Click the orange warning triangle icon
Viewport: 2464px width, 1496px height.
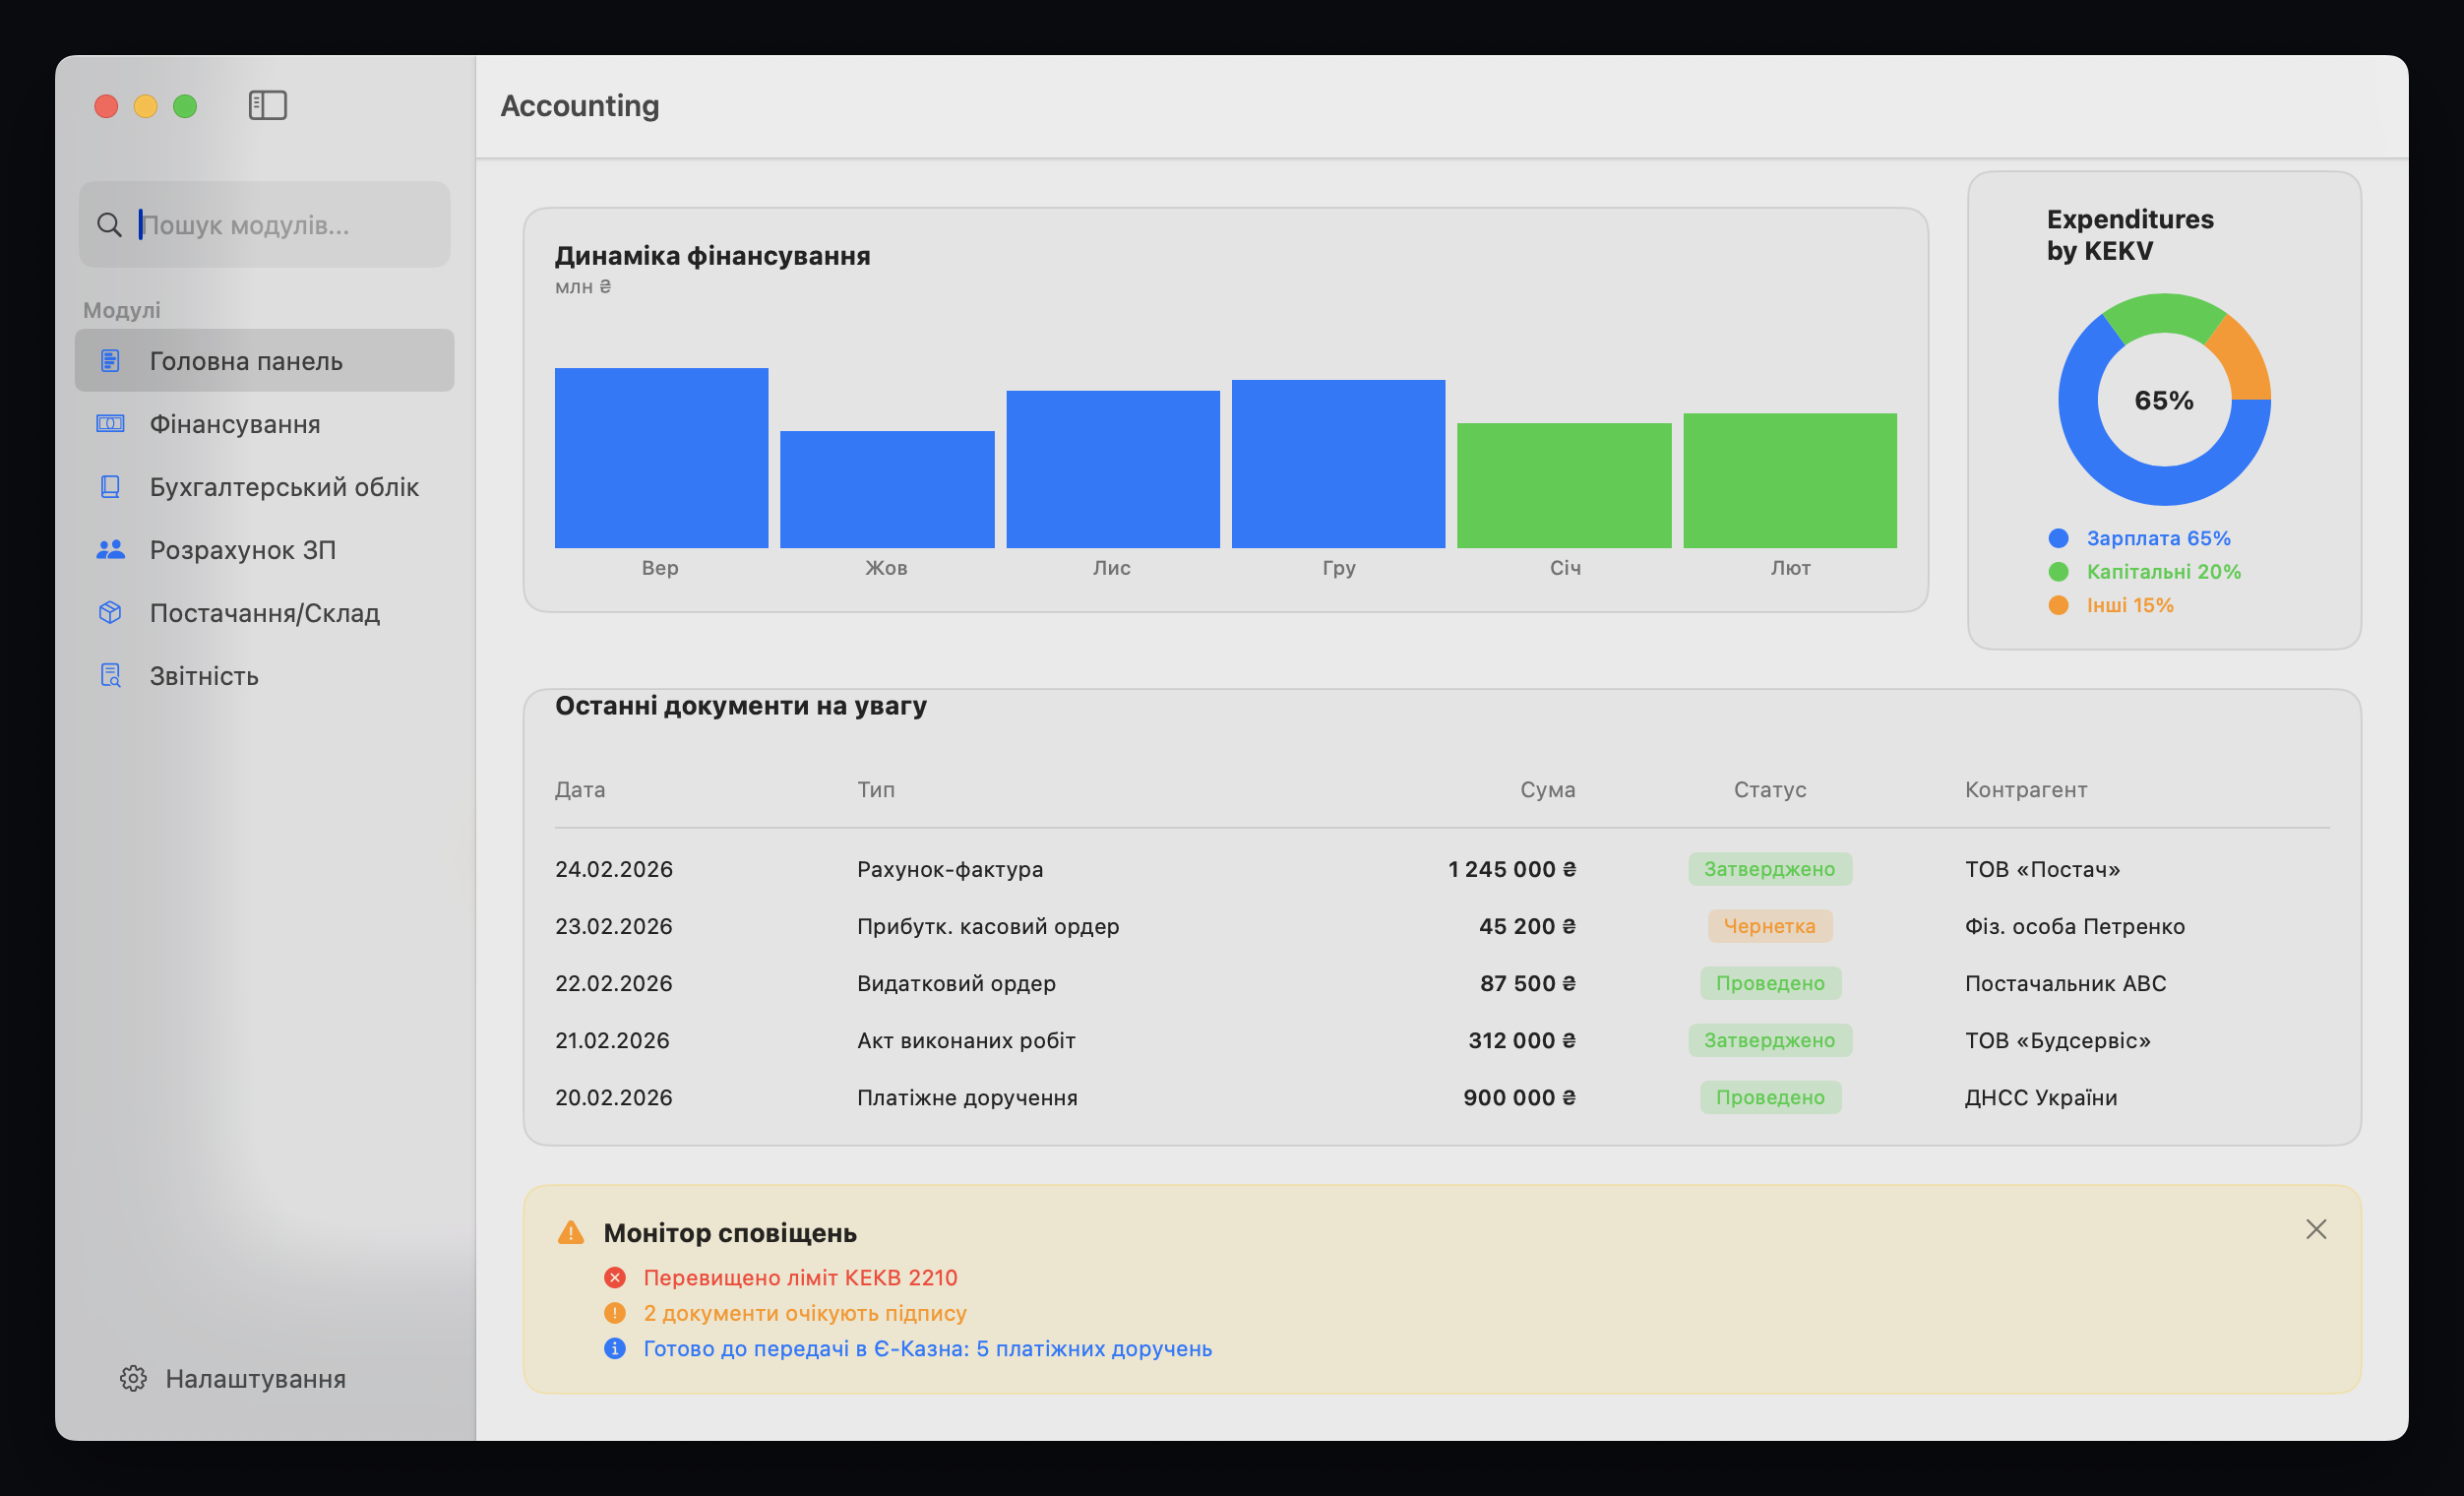click(x=571, y=1232)
